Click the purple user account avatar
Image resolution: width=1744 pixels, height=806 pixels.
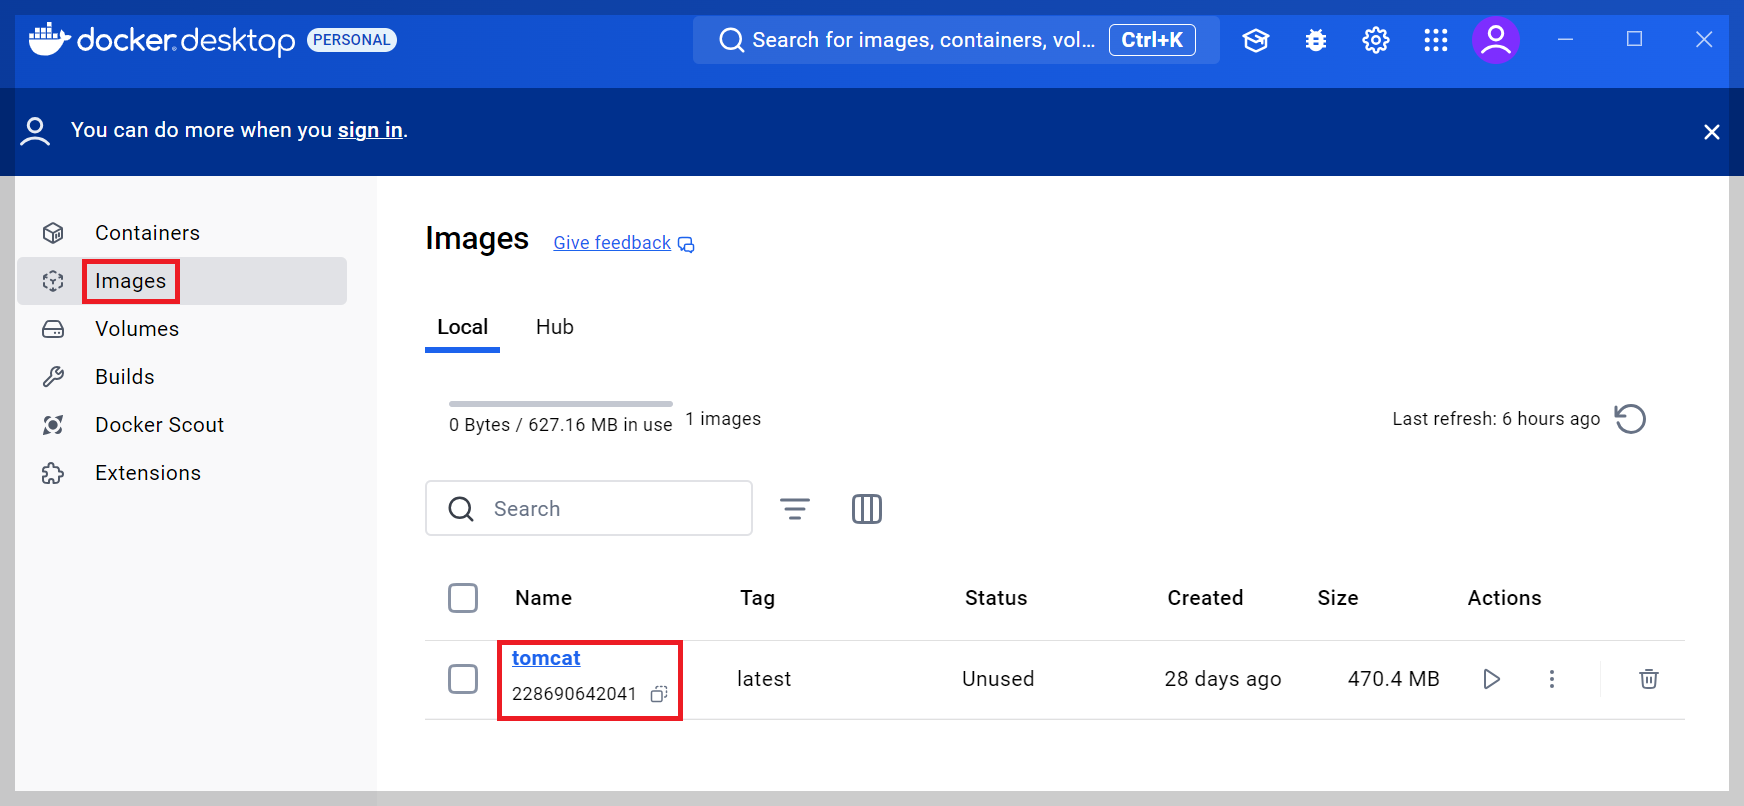tap(1496, 40)
